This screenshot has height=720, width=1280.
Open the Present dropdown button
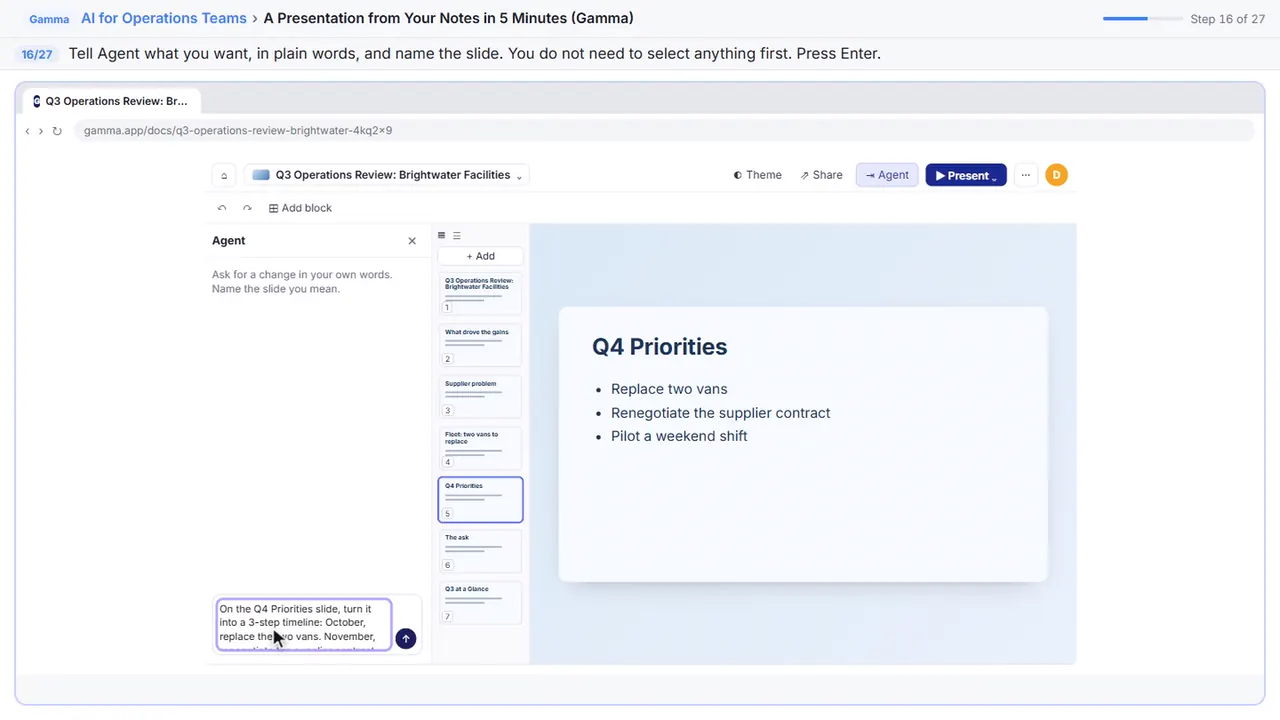pos(966,175)
